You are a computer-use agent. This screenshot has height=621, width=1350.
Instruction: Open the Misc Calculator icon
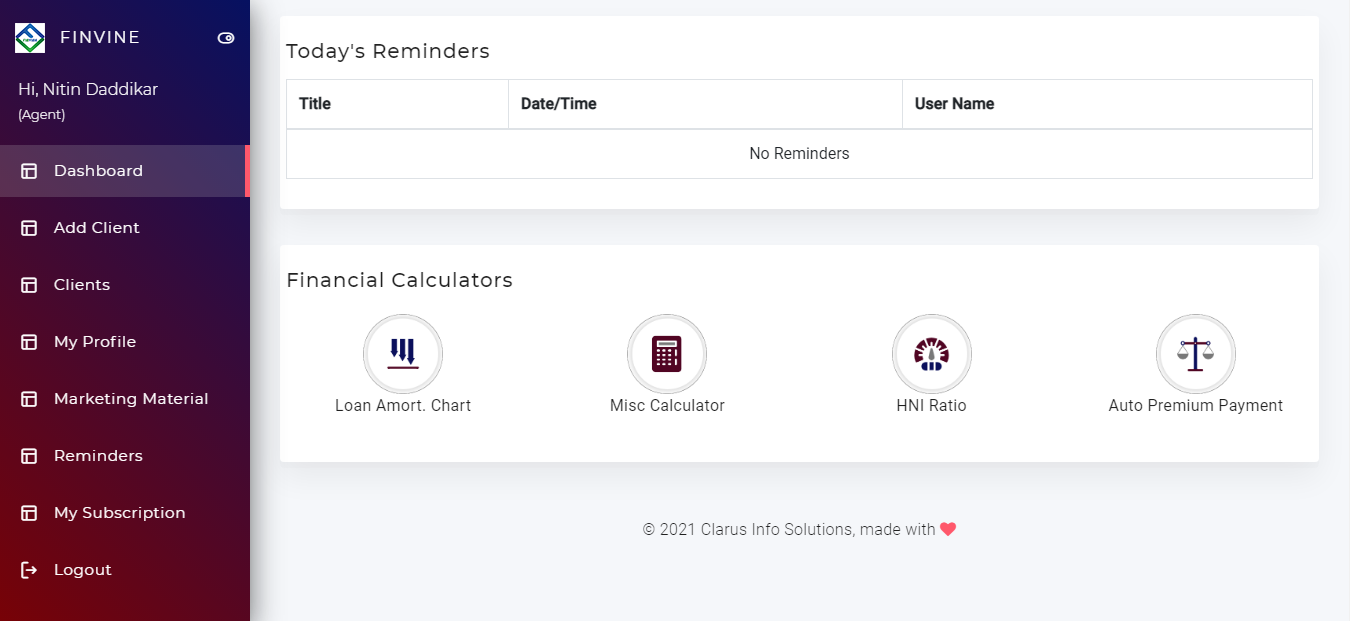click(x=667, y=354)
